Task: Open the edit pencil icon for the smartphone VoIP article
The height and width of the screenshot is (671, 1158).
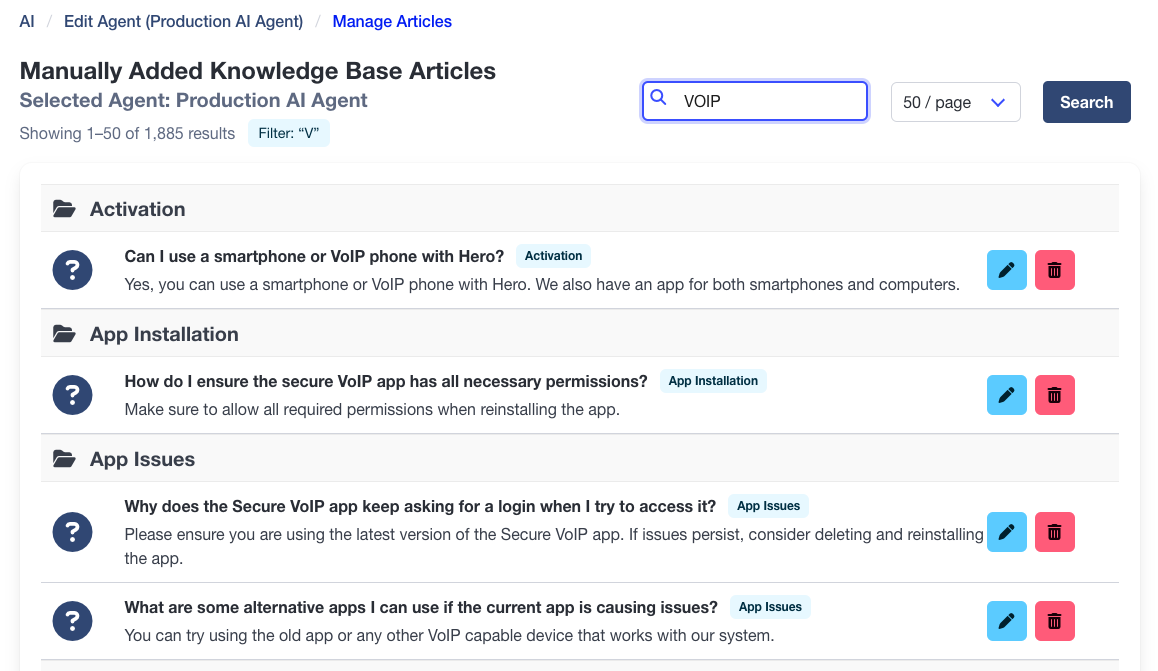Action: (1007, 269)
